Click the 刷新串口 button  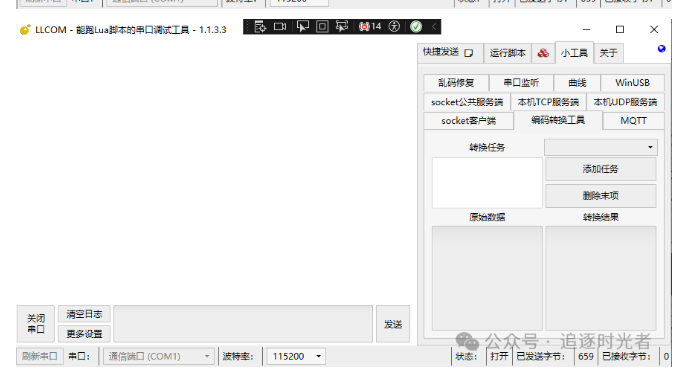[x=40, y=357]
